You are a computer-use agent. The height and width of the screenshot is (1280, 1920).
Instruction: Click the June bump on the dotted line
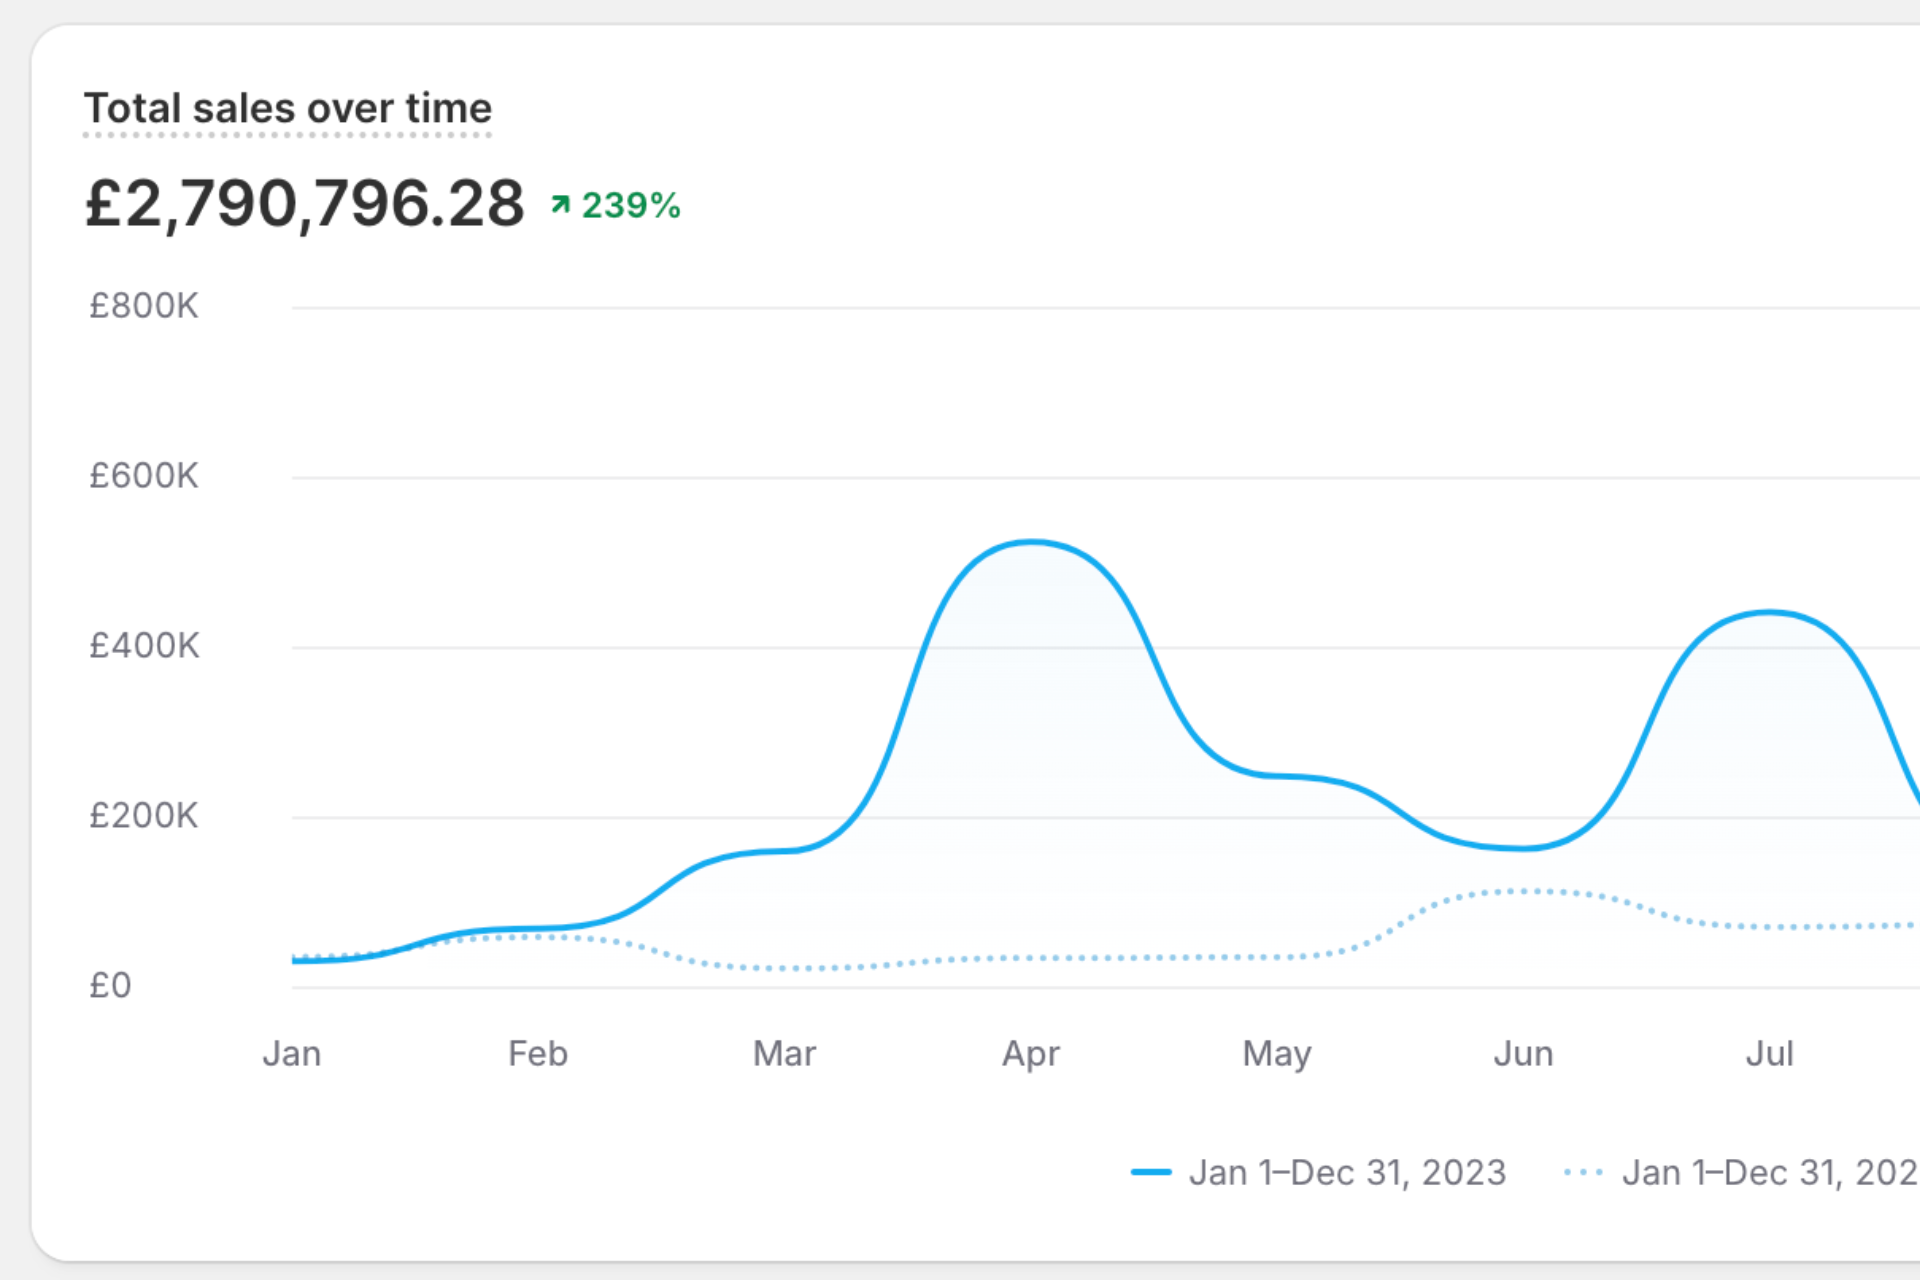pyautogui.click(x=1523, y=890)
